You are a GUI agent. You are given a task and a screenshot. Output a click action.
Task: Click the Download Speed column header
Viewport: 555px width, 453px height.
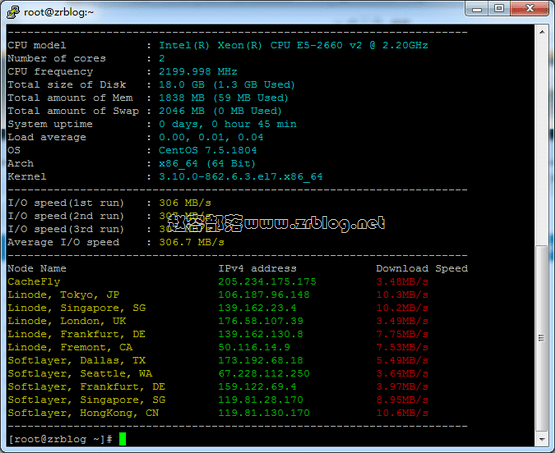coord(422,269)
